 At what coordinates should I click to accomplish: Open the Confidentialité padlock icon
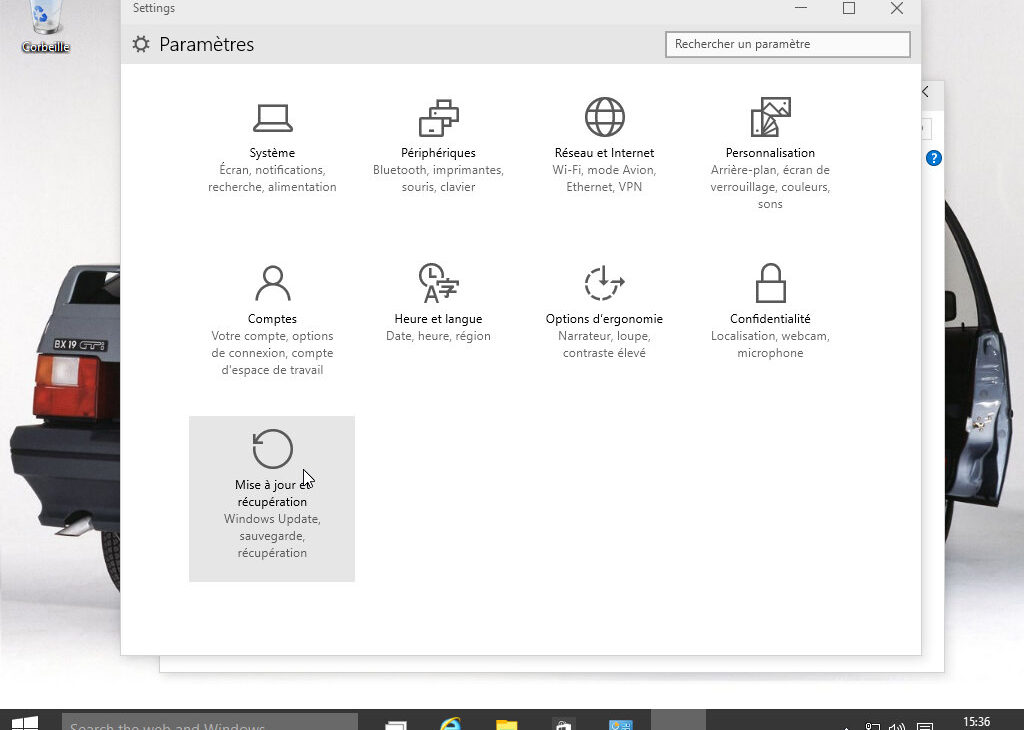pyautogui.click(x=770, y=284)
